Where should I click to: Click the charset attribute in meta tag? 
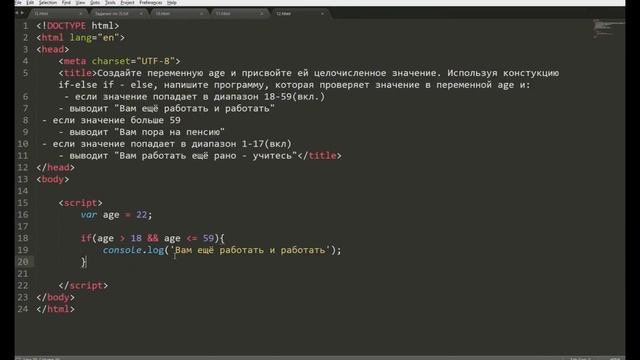click(111, 61)
